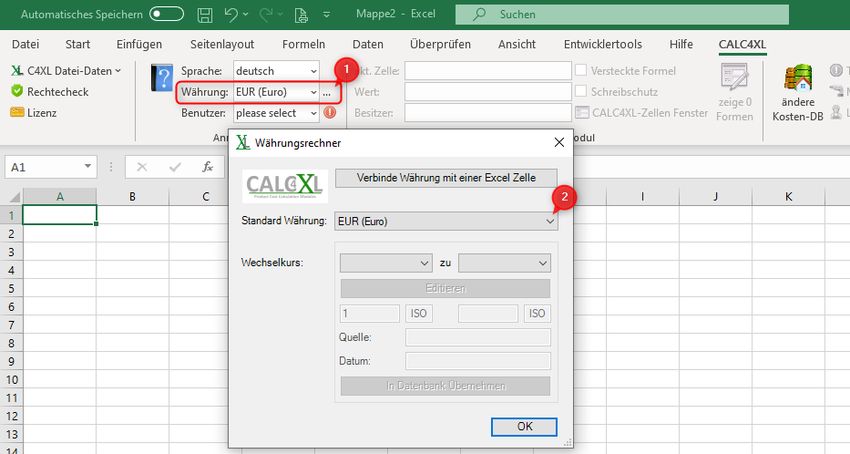The height and width of the screenshot is (454, 850).
Task: Click the insert function fx icon
Action: click(x=208, y=167)
